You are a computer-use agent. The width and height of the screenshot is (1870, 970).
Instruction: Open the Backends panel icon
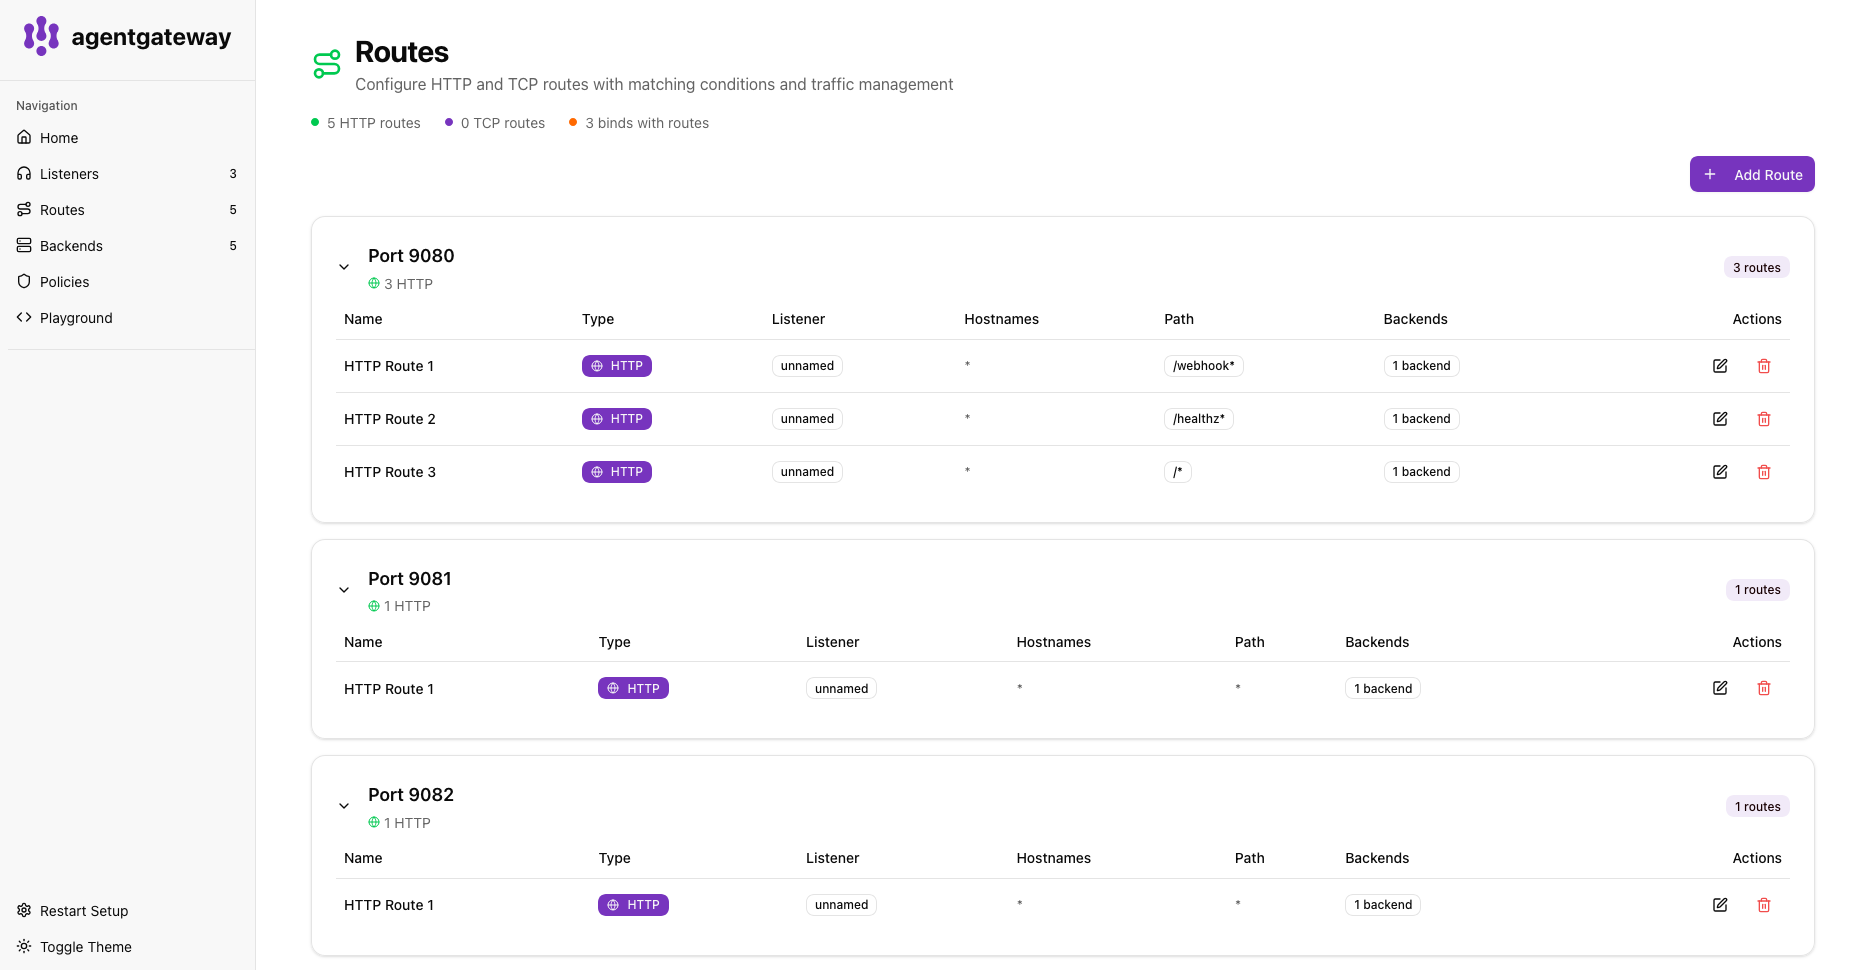coord(23,245)
